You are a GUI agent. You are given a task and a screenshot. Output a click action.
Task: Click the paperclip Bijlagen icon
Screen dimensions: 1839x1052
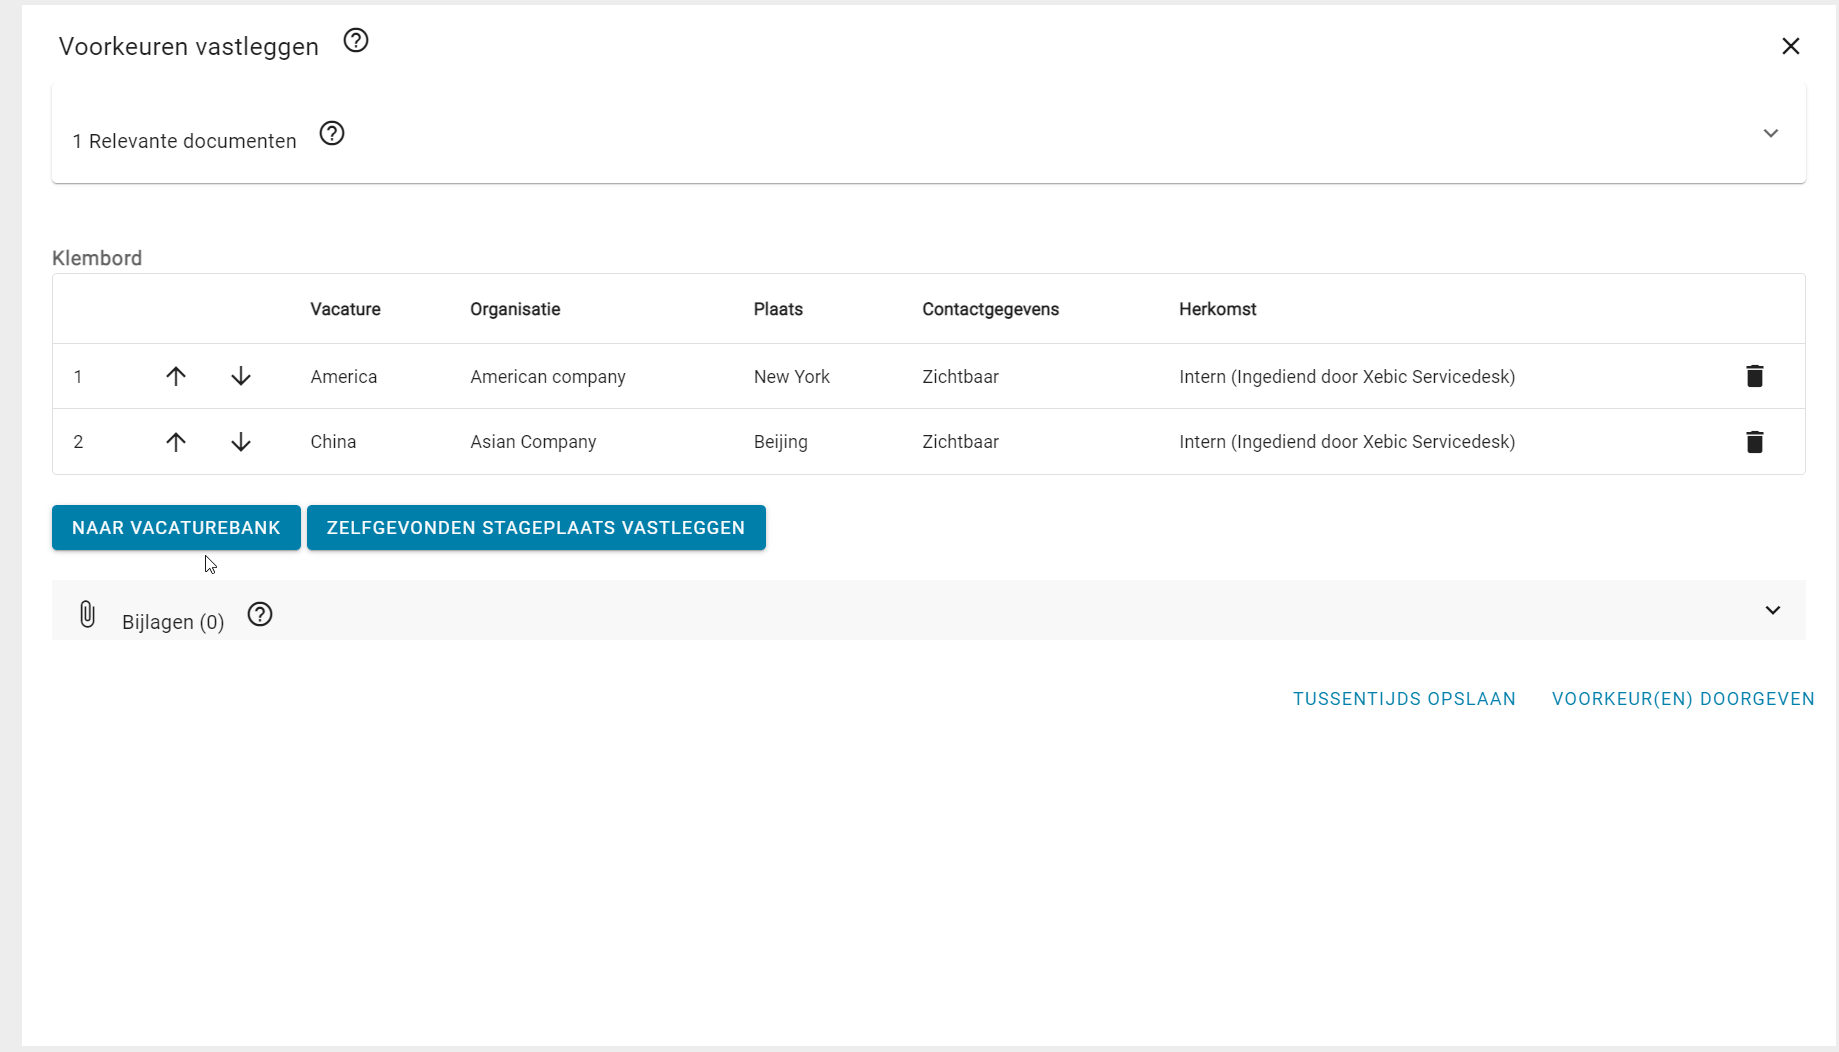tap(87, 614)
